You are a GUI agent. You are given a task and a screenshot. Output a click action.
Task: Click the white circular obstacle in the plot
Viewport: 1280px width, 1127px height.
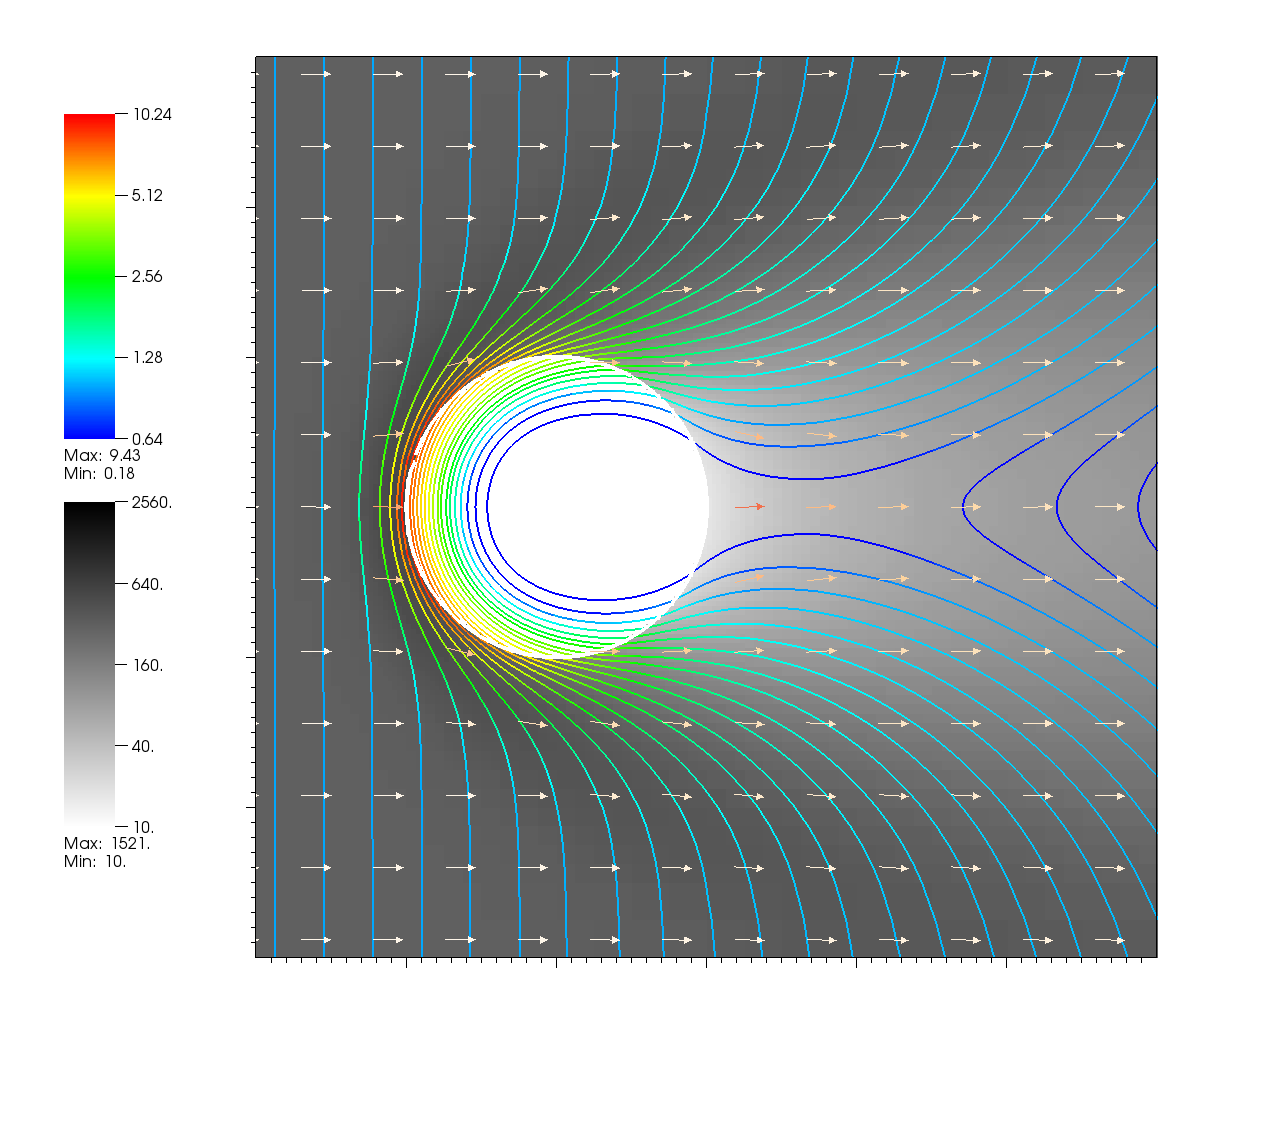coord(557,506)
